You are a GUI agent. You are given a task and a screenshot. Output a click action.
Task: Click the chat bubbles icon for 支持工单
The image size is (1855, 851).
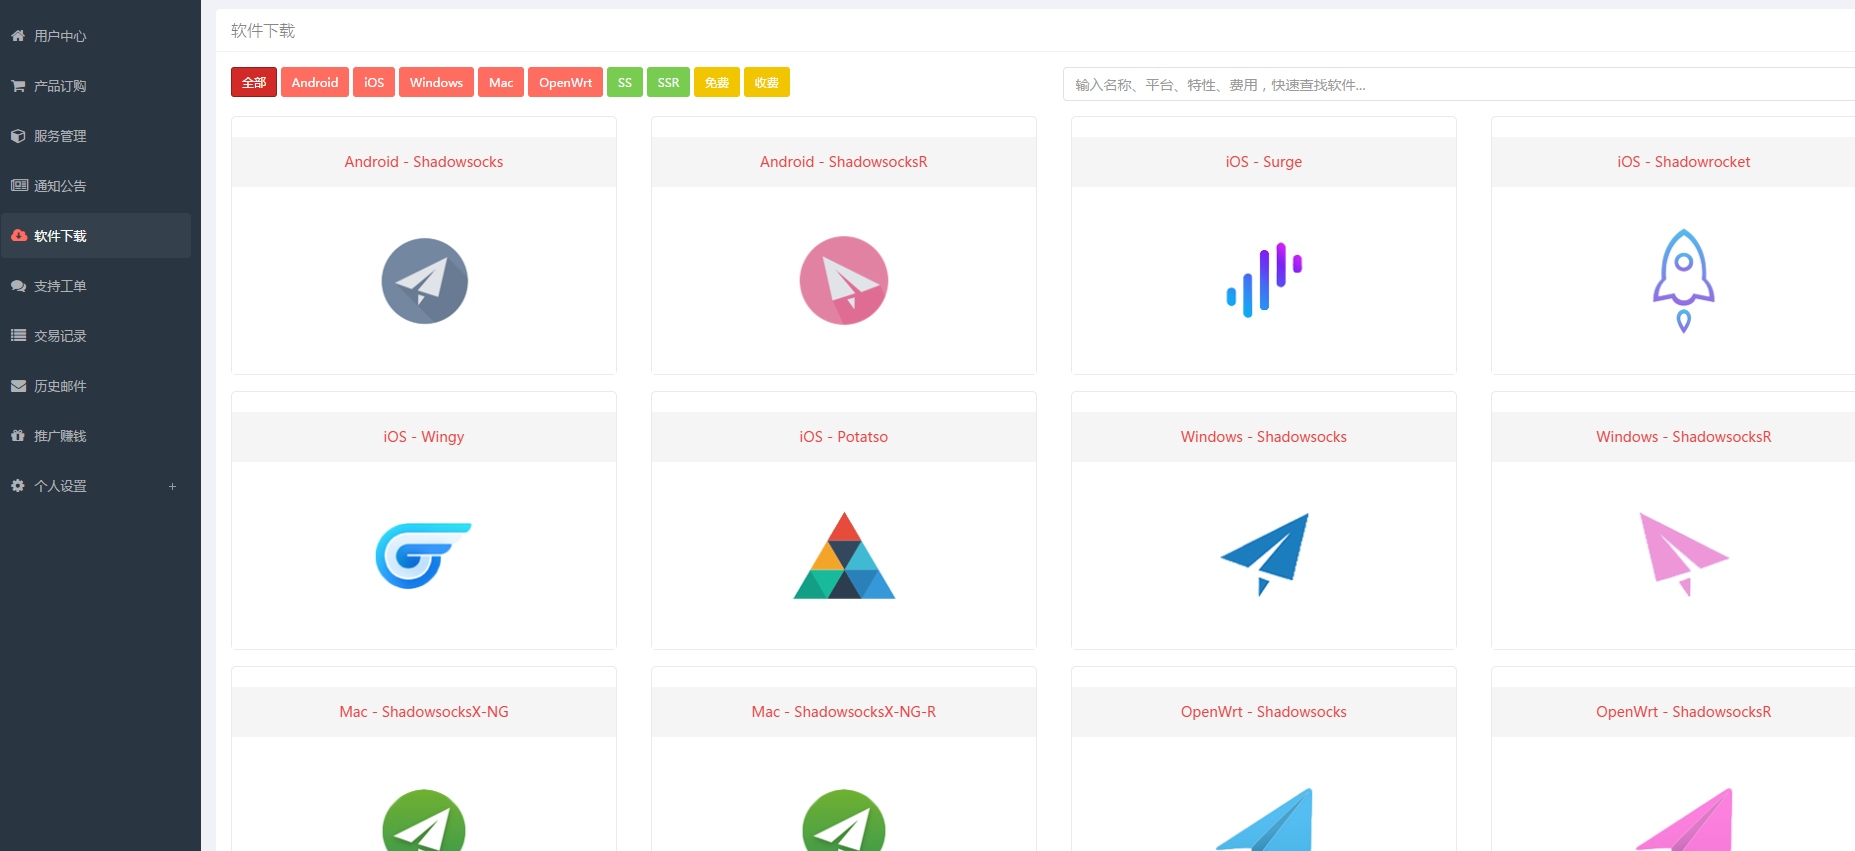[19, 286]
